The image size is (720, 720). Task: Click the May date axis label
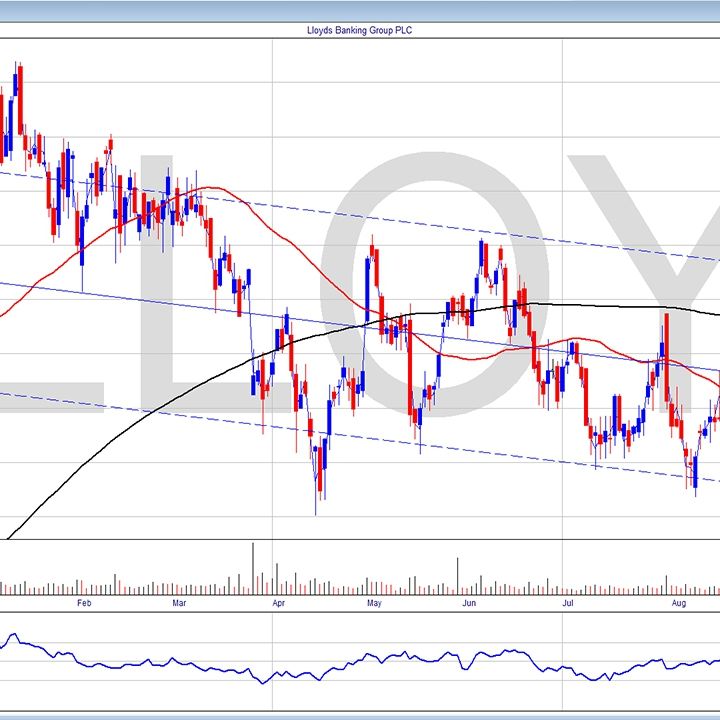pos(373,603)
